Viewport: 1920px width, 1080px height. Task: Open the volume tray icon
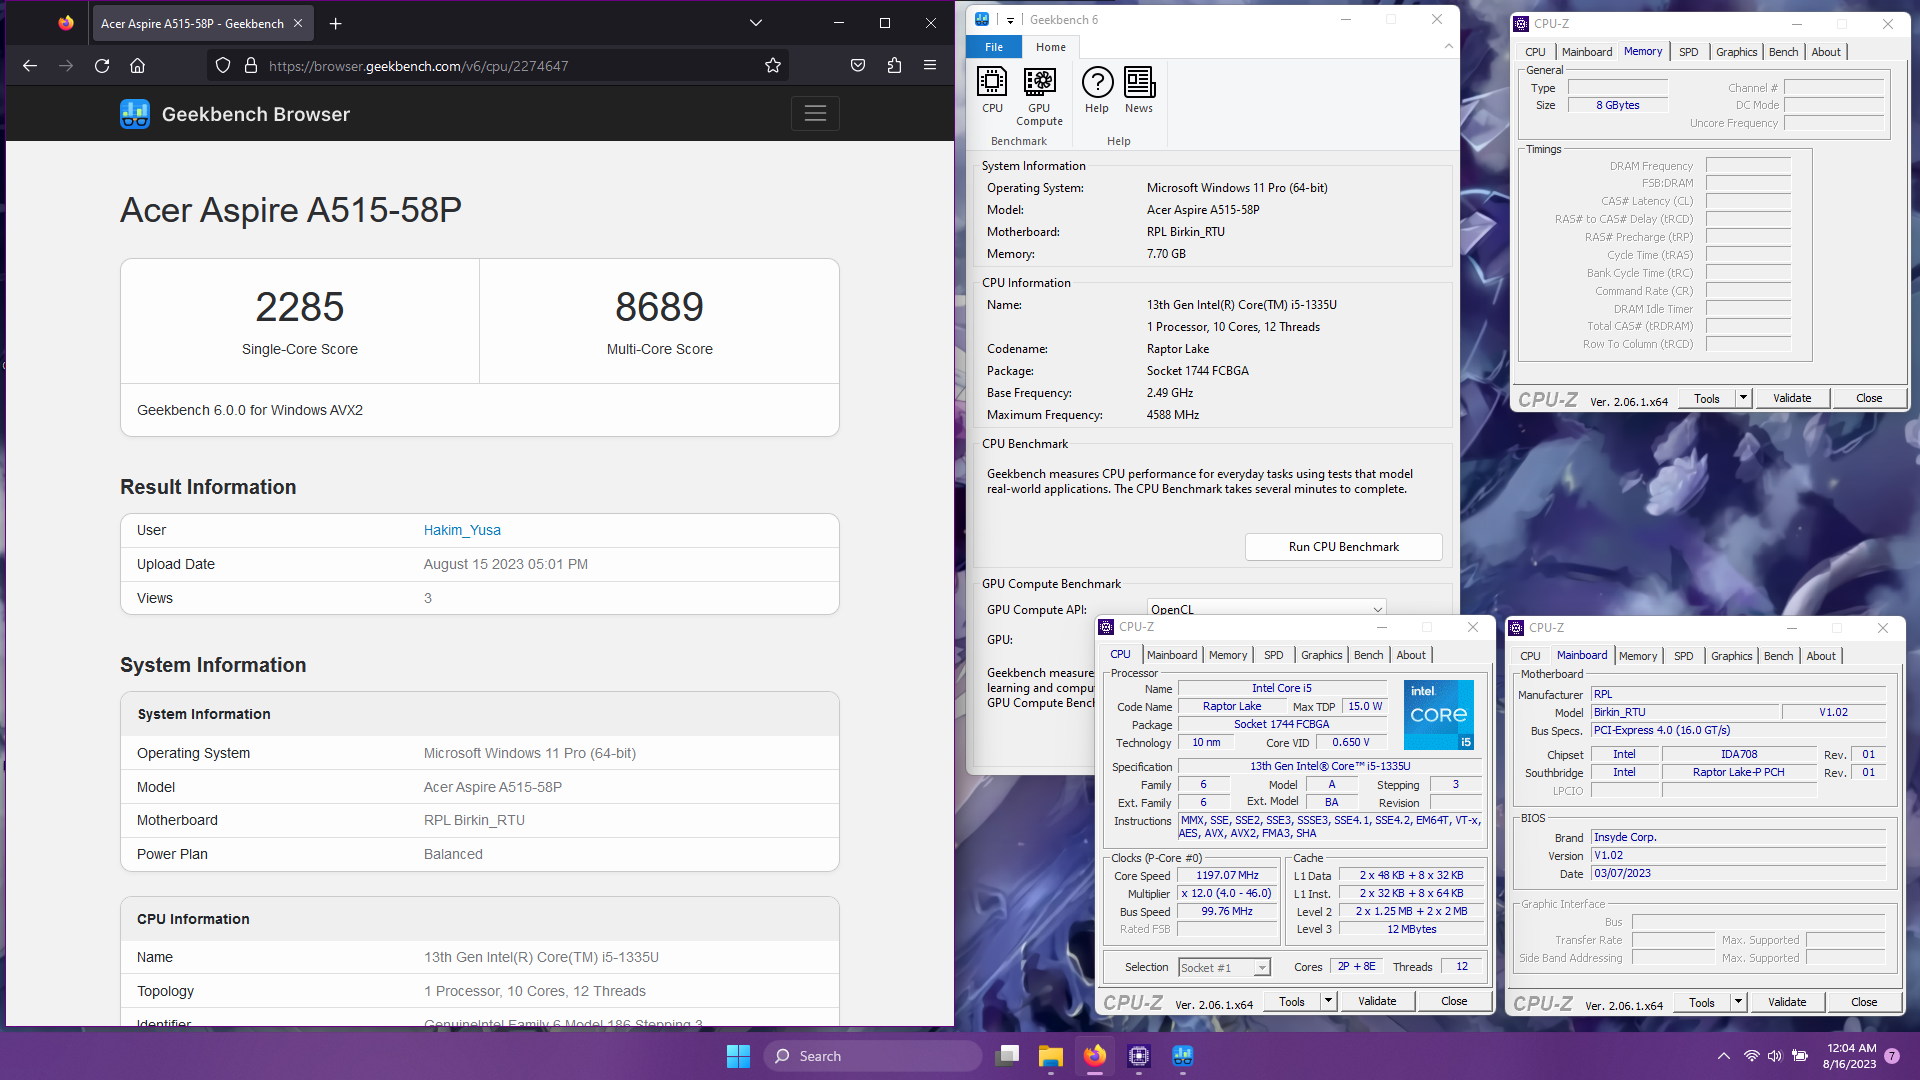[1775, 1056]
